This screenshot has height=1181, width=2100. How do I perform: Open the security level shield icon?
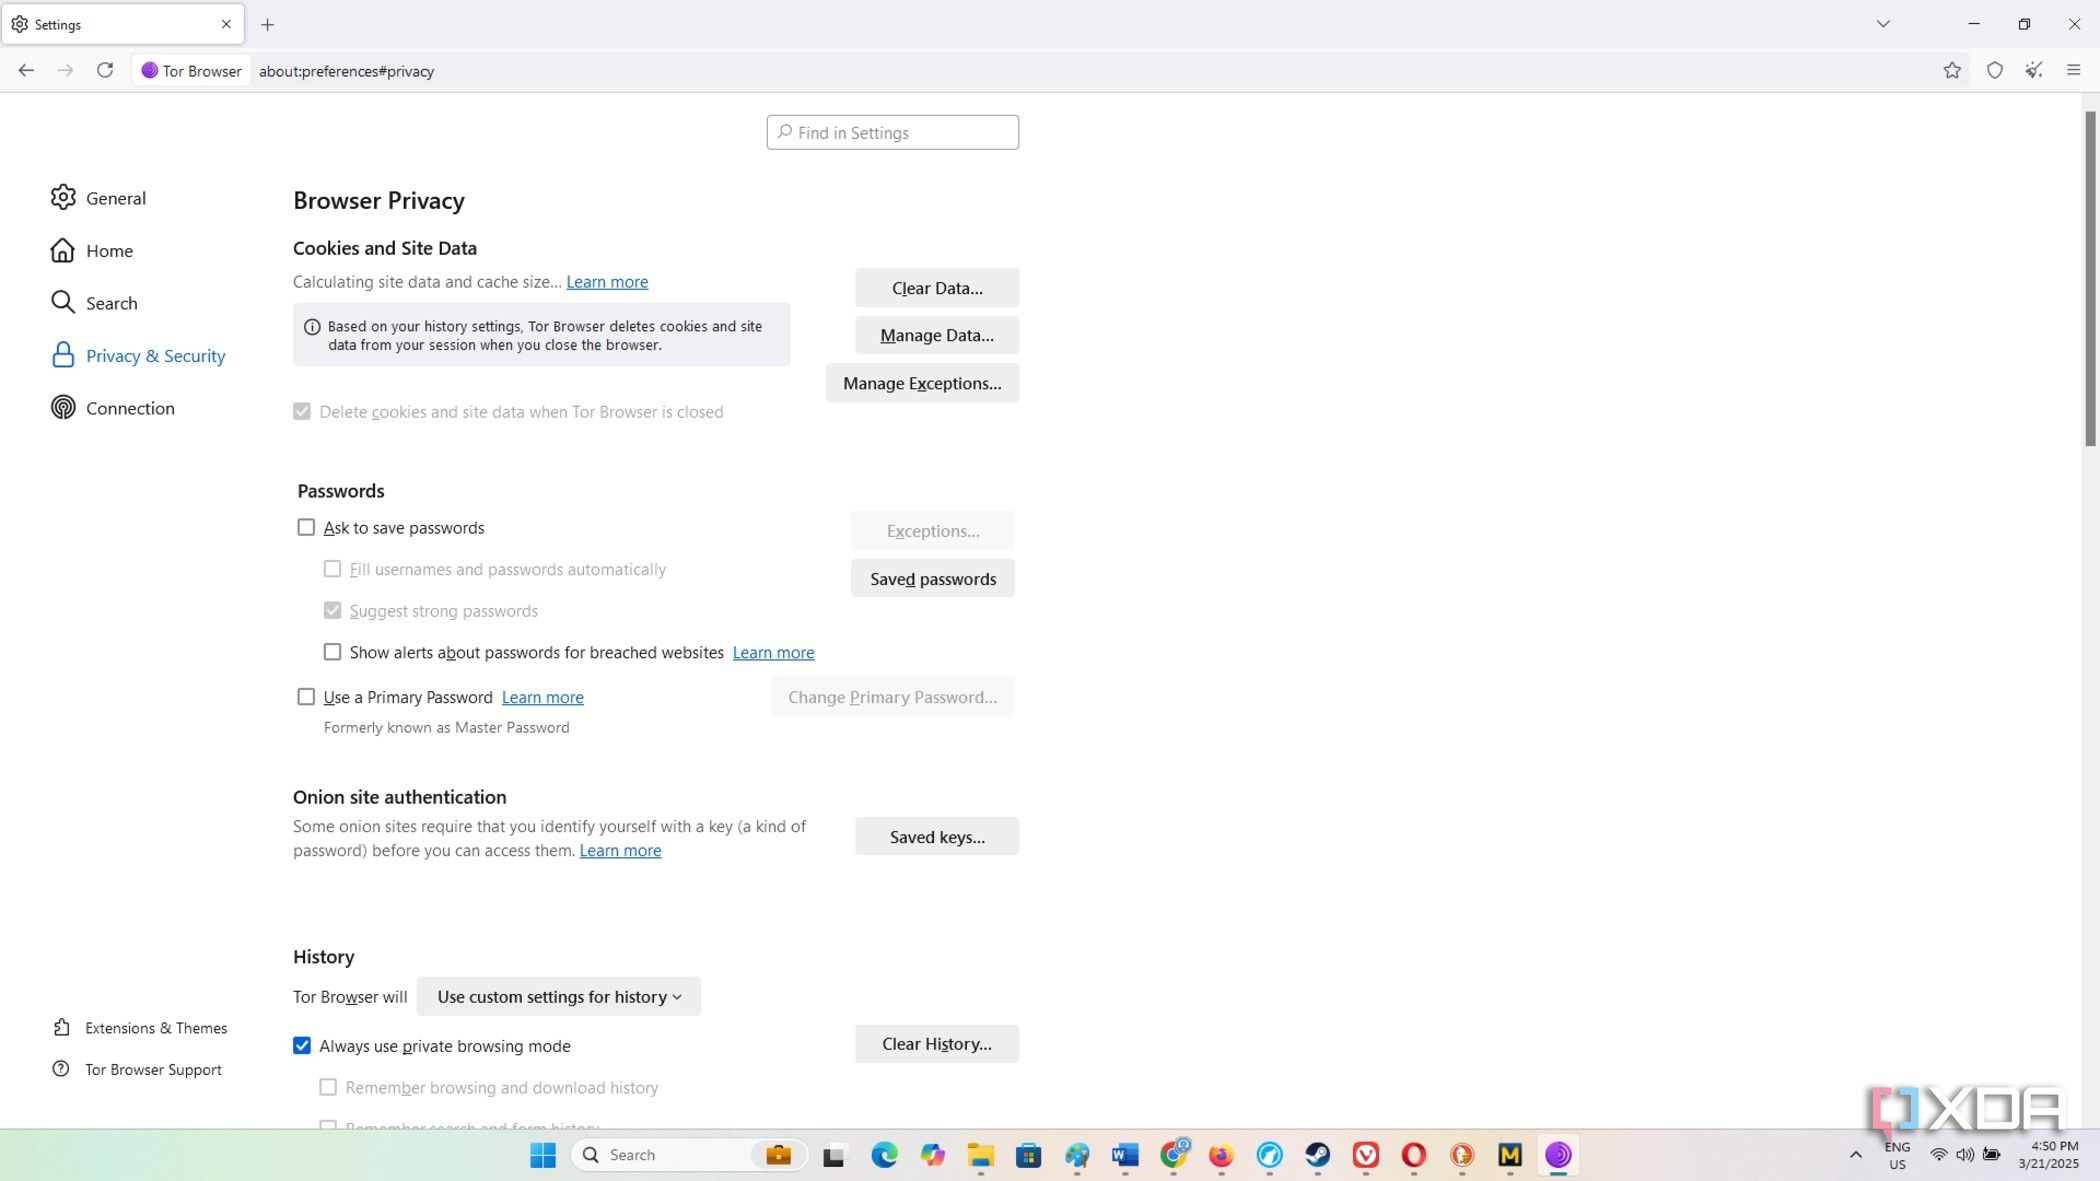1994,70
